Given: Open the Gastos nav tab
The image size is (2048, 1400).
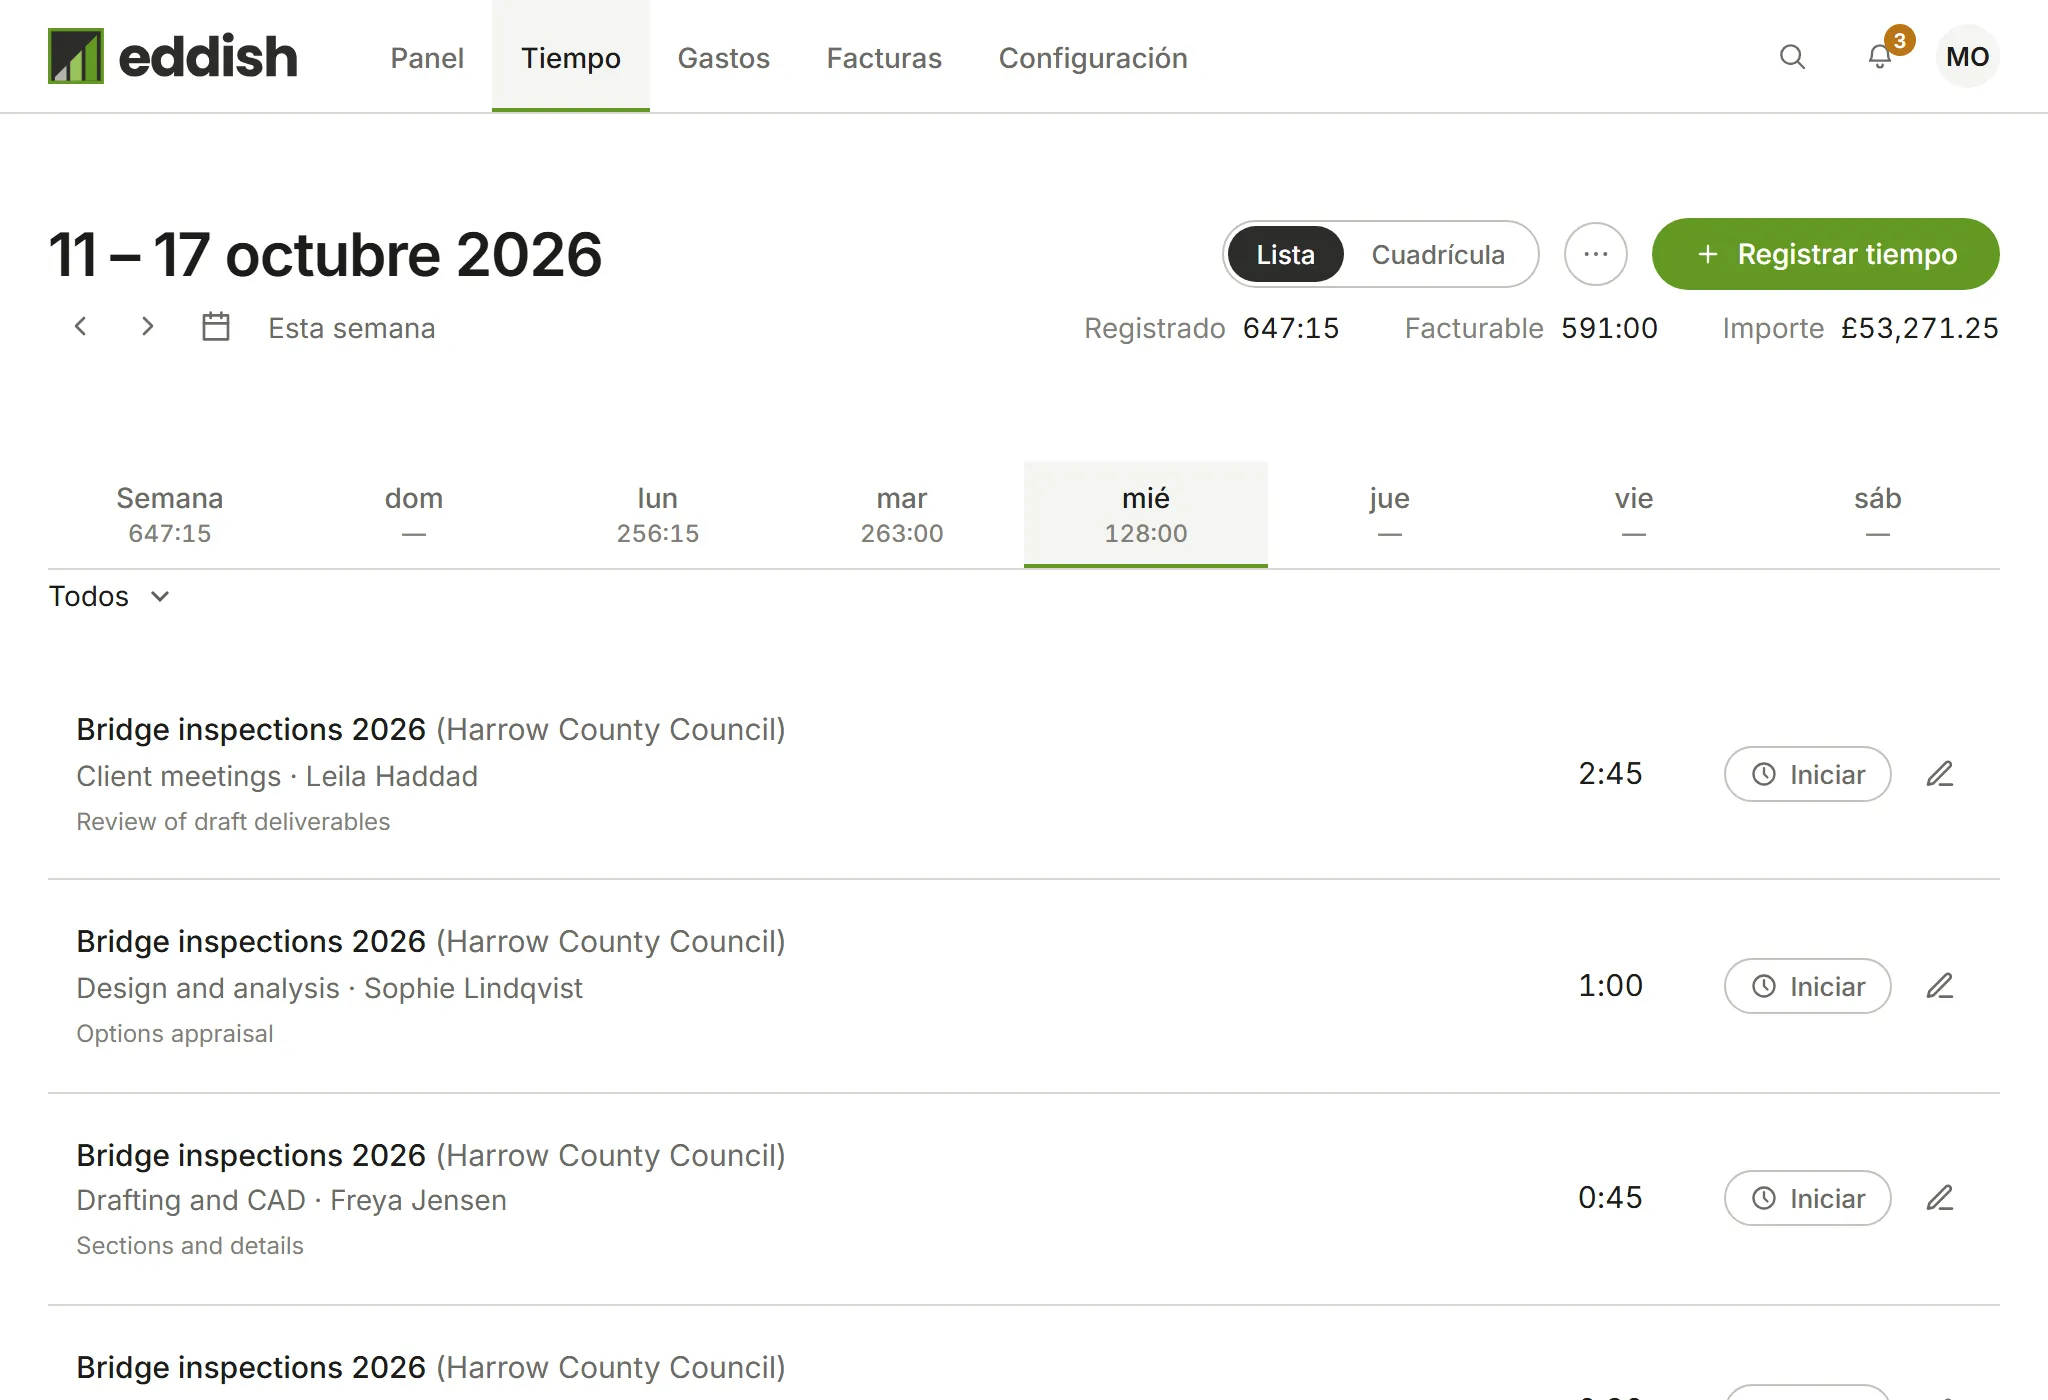Looking at the screenshot, I should 724,57.
